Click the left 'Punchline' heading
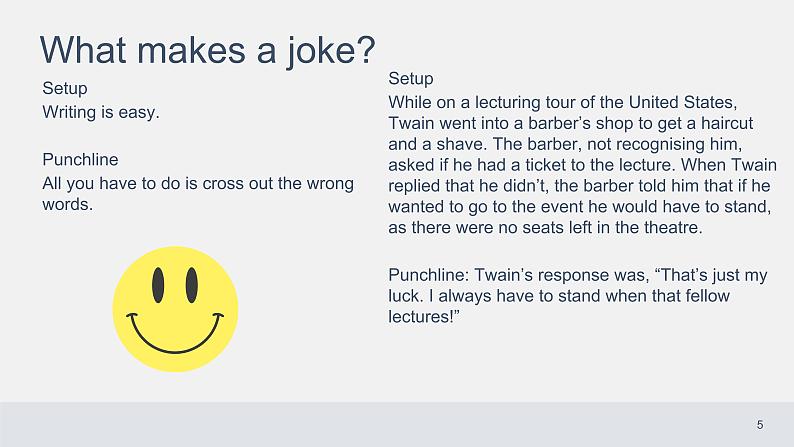 click(x=80, y=159)
